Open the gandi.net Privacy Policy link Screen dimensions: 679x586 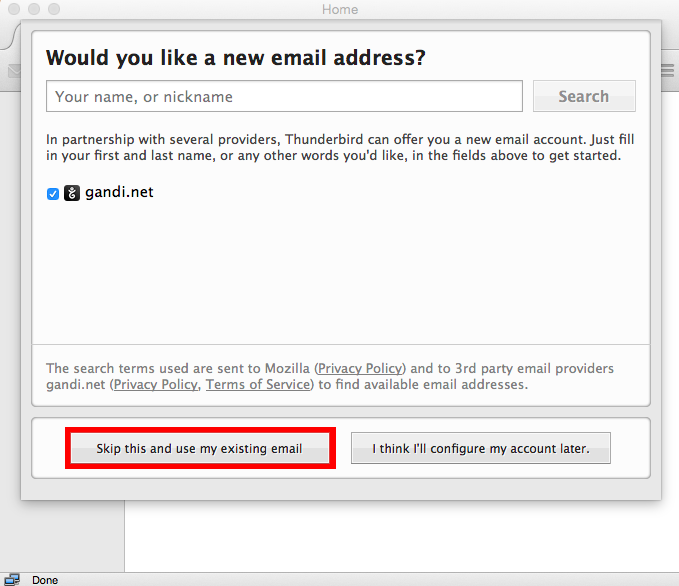(x=156, y=385)
